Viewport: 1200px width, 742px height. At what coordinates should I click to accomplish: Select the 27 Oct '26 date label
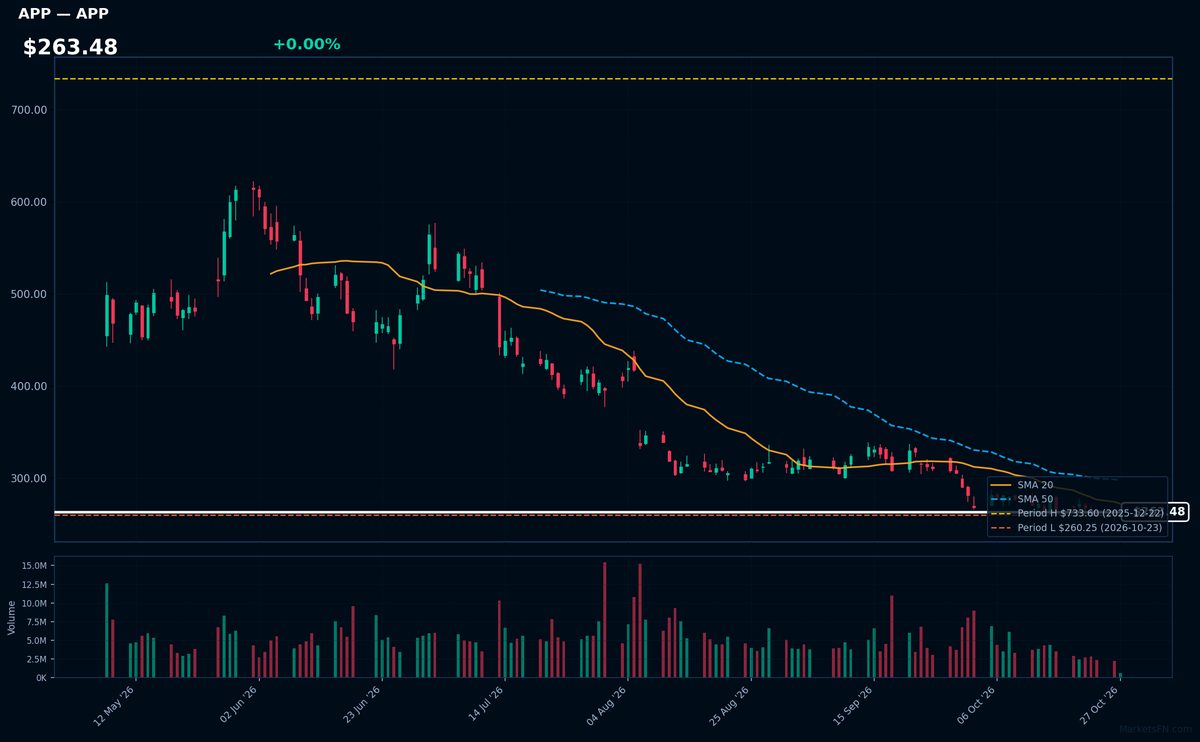[1098, 707]
